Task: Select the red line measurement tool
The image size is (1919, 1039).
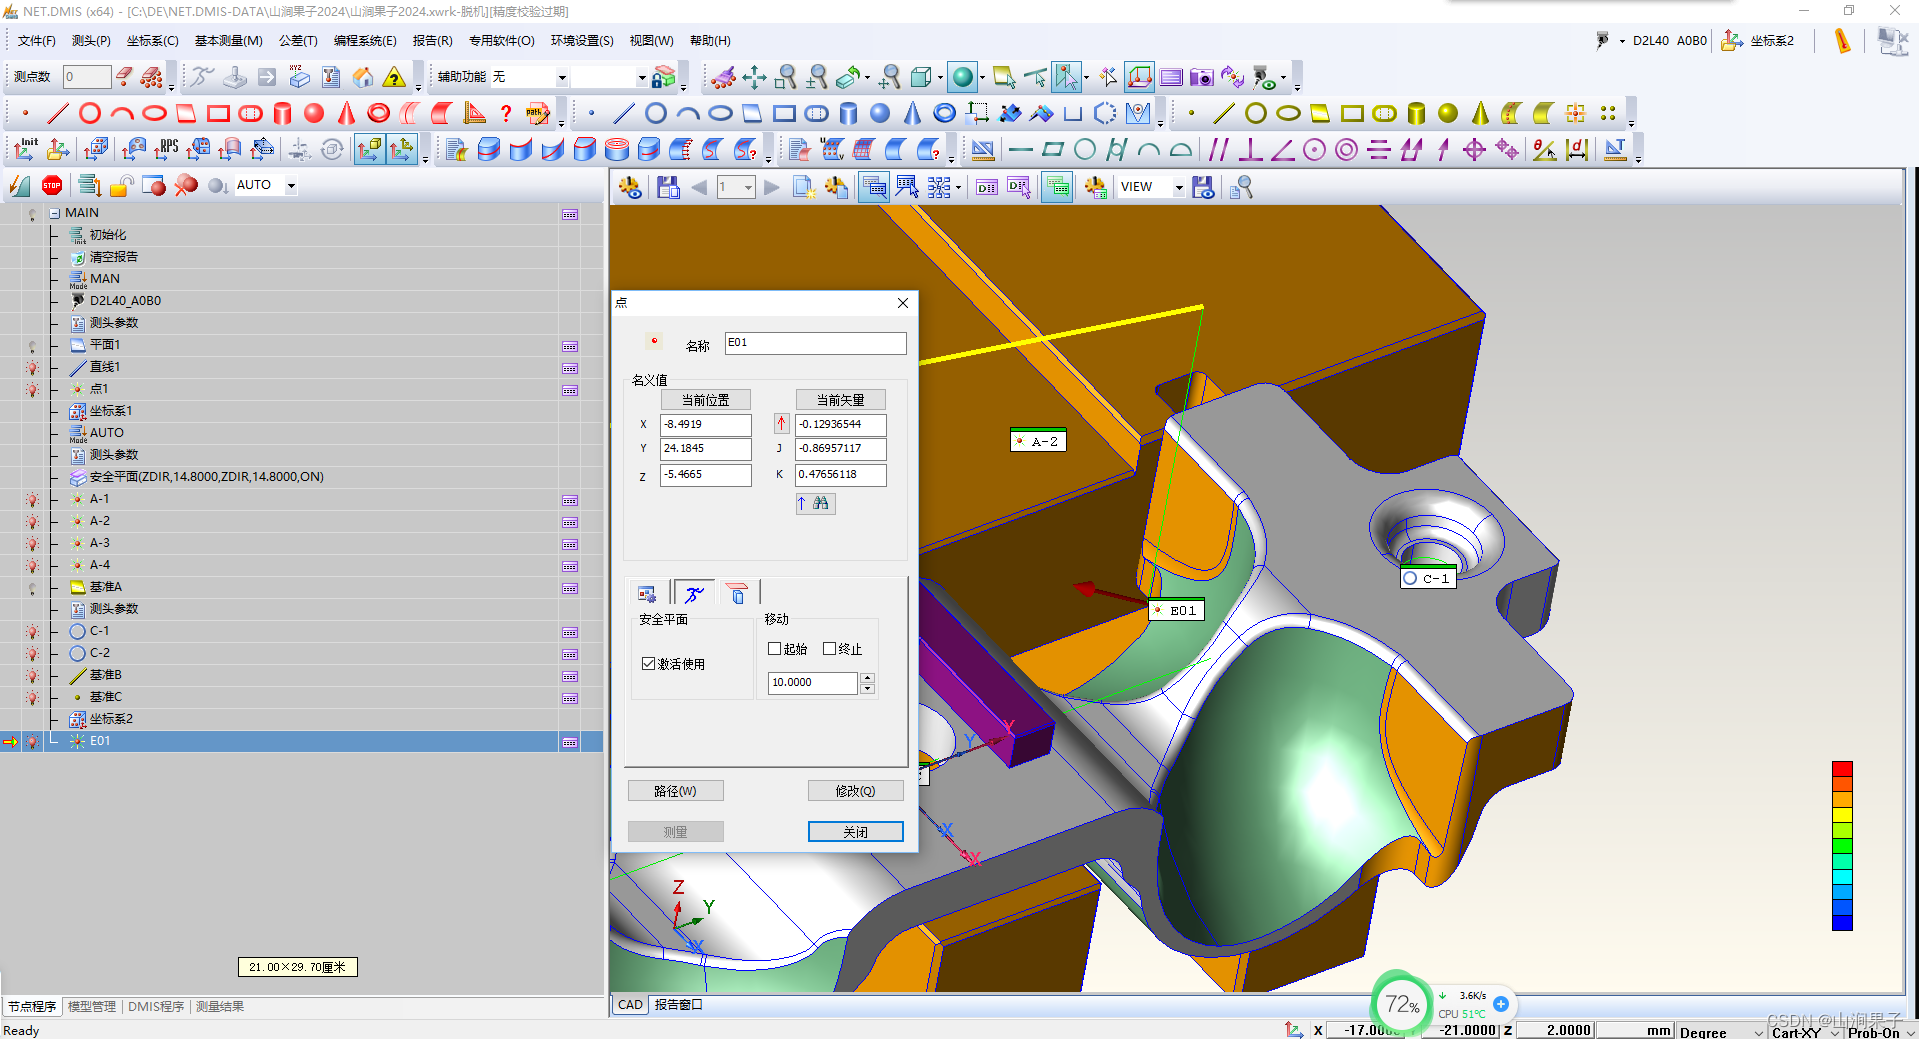Action: pyautogui.click(x=58, y=113)
